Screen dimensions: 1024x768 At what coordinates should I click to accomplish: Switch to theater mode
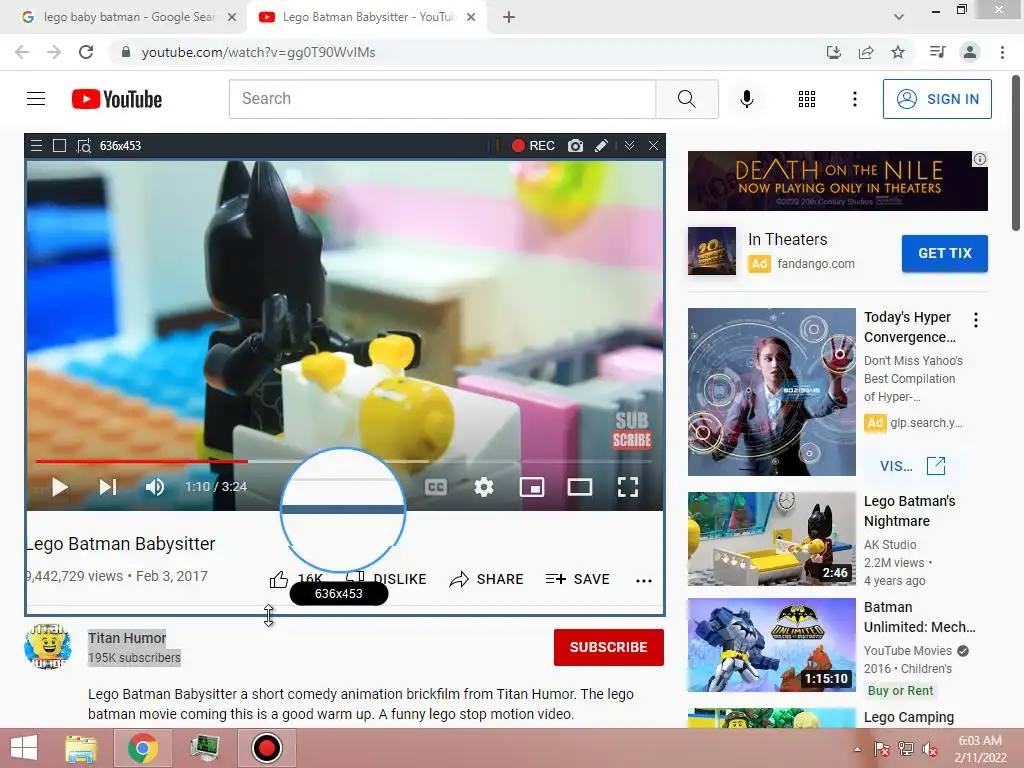pos(580,487)
